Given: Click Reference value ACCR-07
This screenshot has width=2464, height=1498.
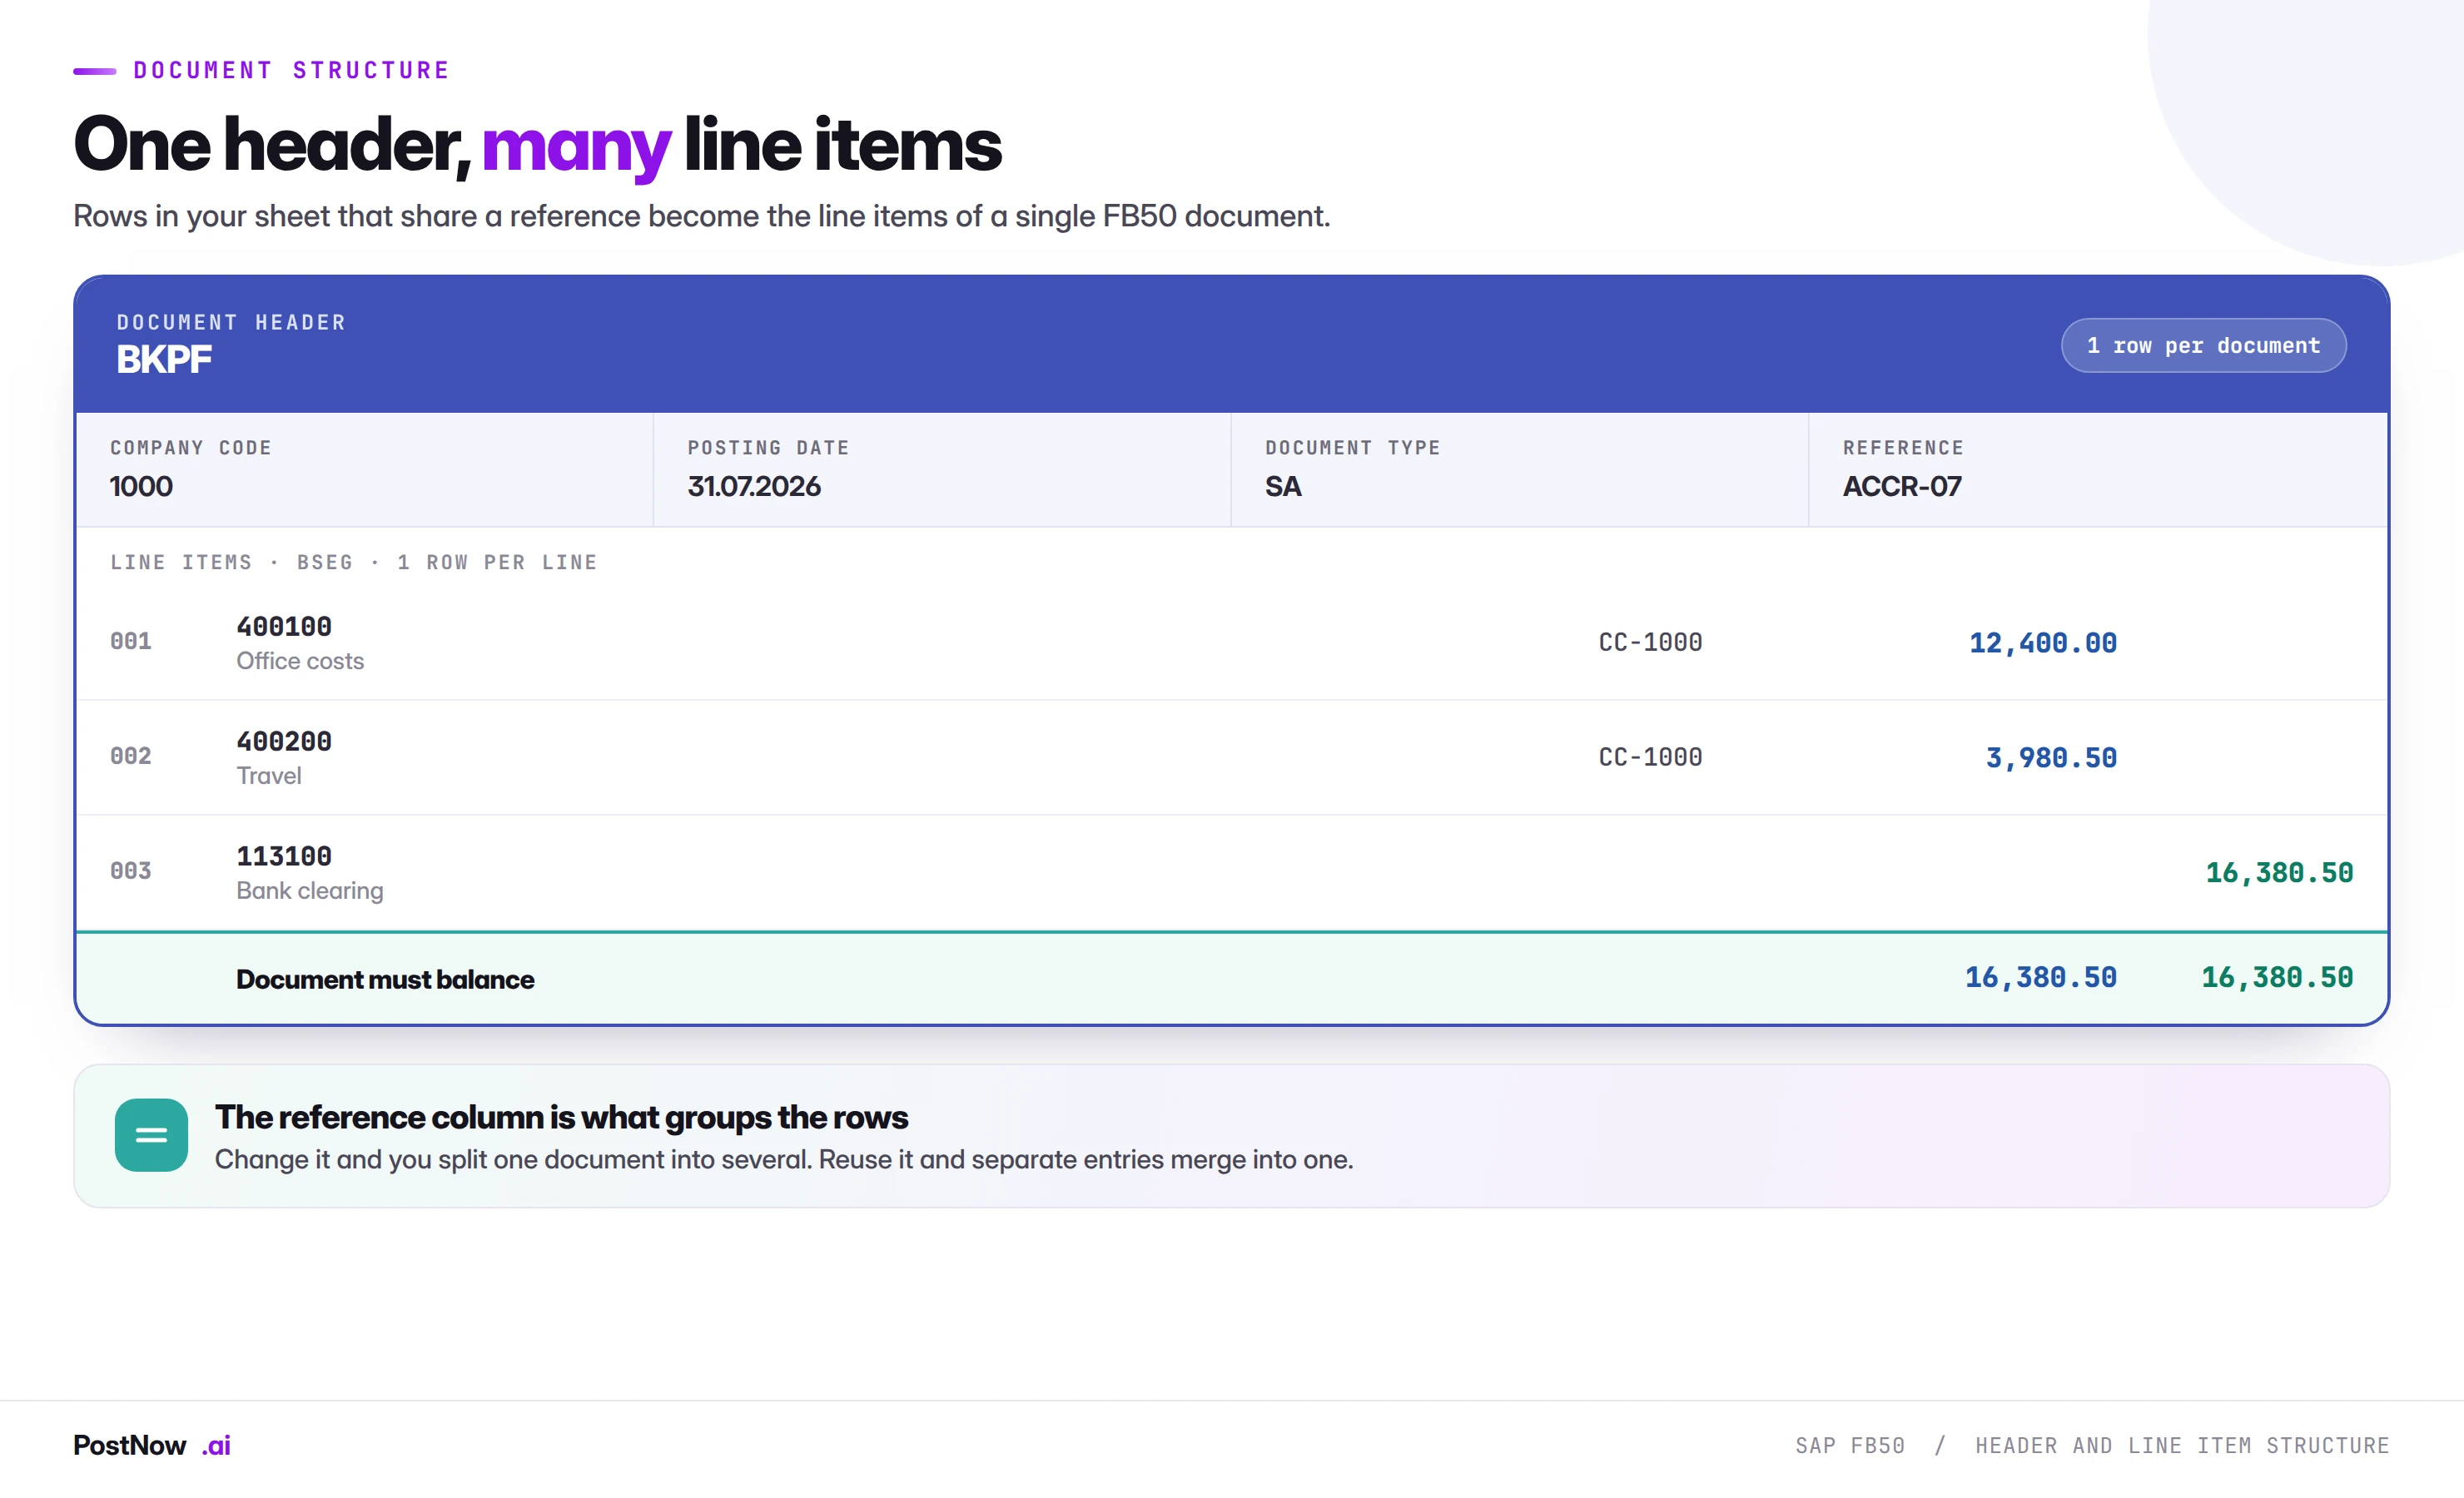Looking at the screenshot, I should click(x=1902, y=486).
